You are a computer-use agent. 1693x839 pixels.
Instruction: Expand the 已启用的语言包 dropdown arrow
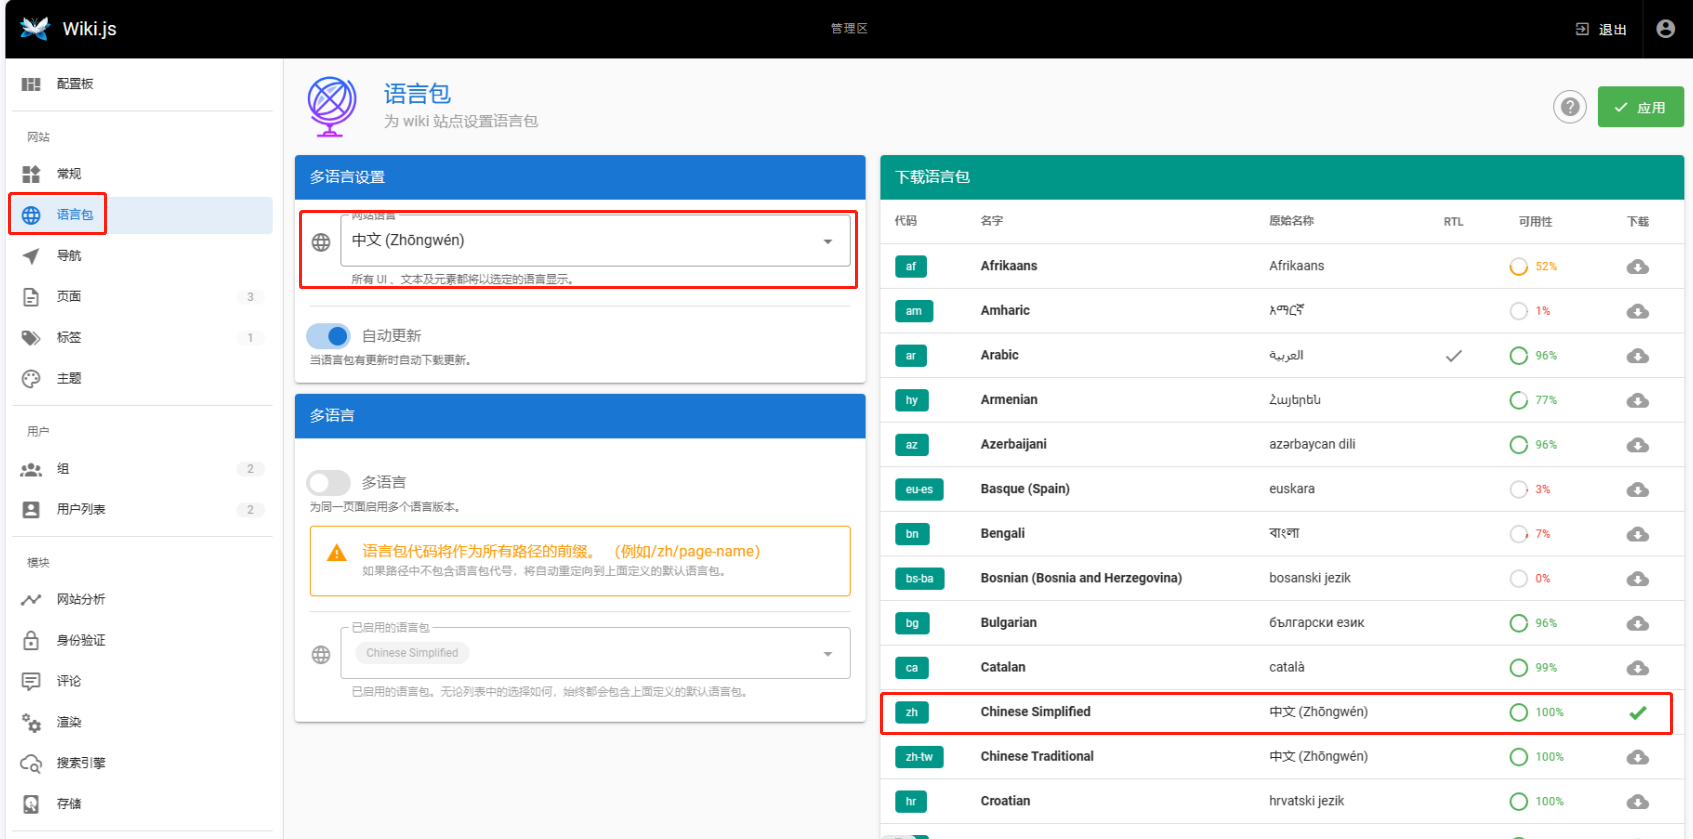pyautogui.click(x=828, y=654)
